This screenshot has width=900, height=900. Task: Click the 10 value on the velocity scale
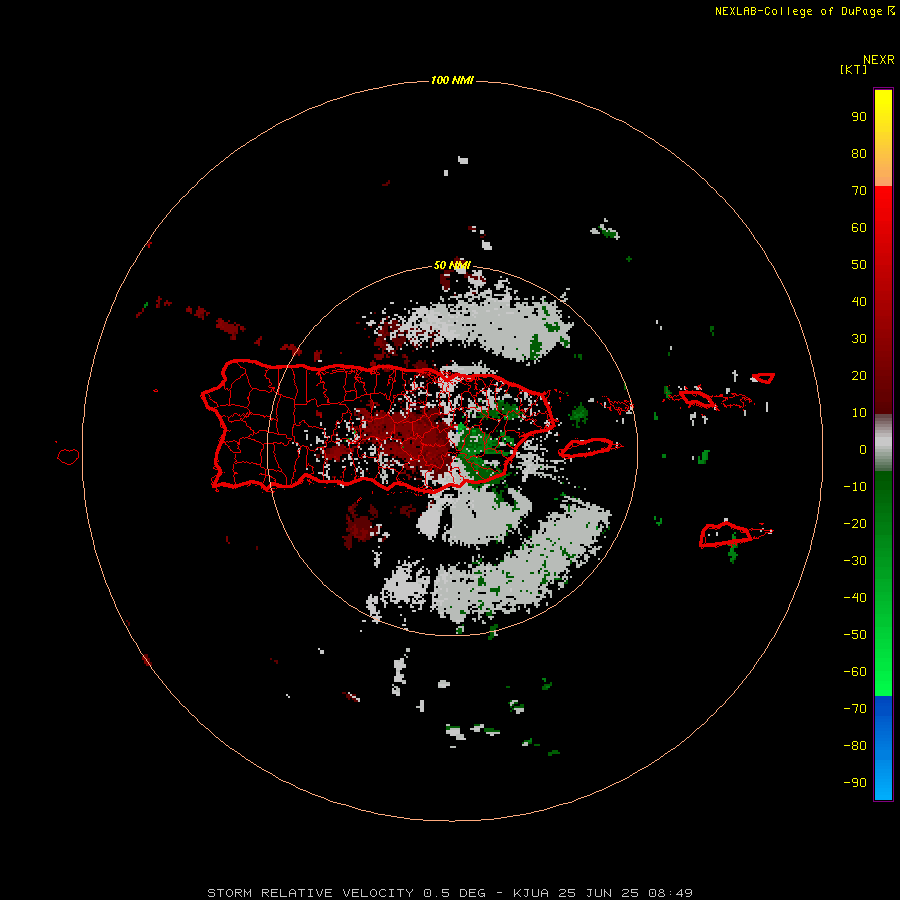pyautogui.click(x=859, y=413)
